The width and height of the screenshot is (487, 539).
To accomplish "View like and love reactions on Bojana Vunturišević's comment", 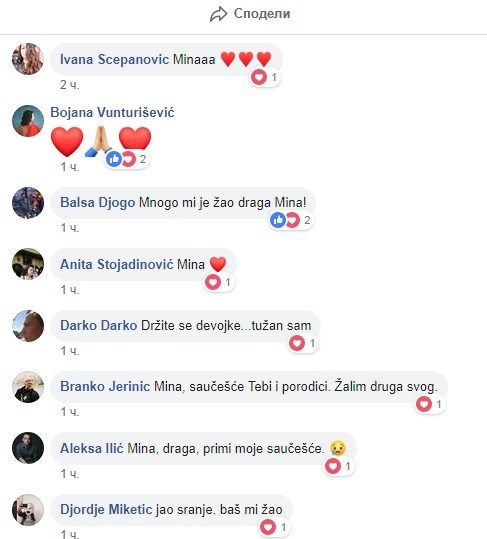I will pos(126,159).
